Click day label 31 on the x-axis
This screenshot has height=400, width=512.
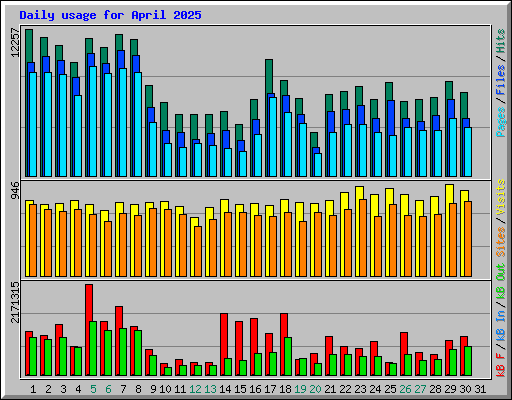(480, 389)
